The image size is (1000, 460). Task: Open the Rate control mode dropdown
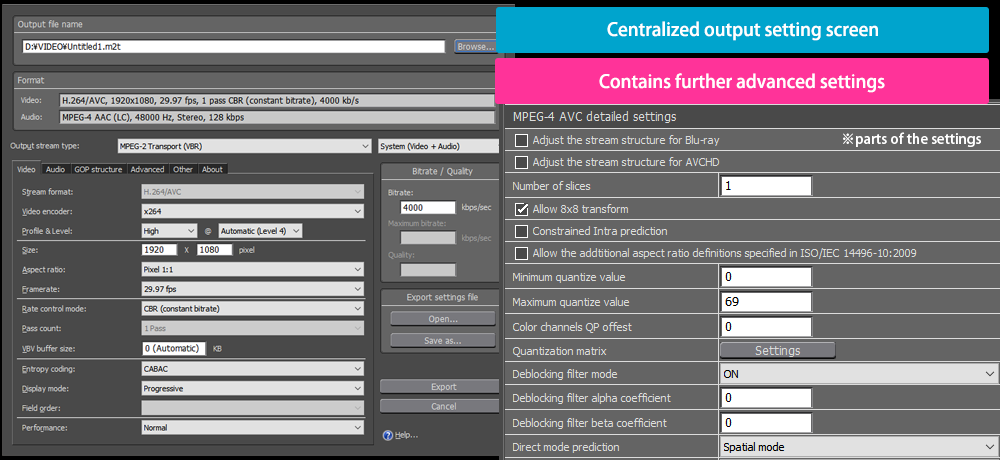pos(253,309)
